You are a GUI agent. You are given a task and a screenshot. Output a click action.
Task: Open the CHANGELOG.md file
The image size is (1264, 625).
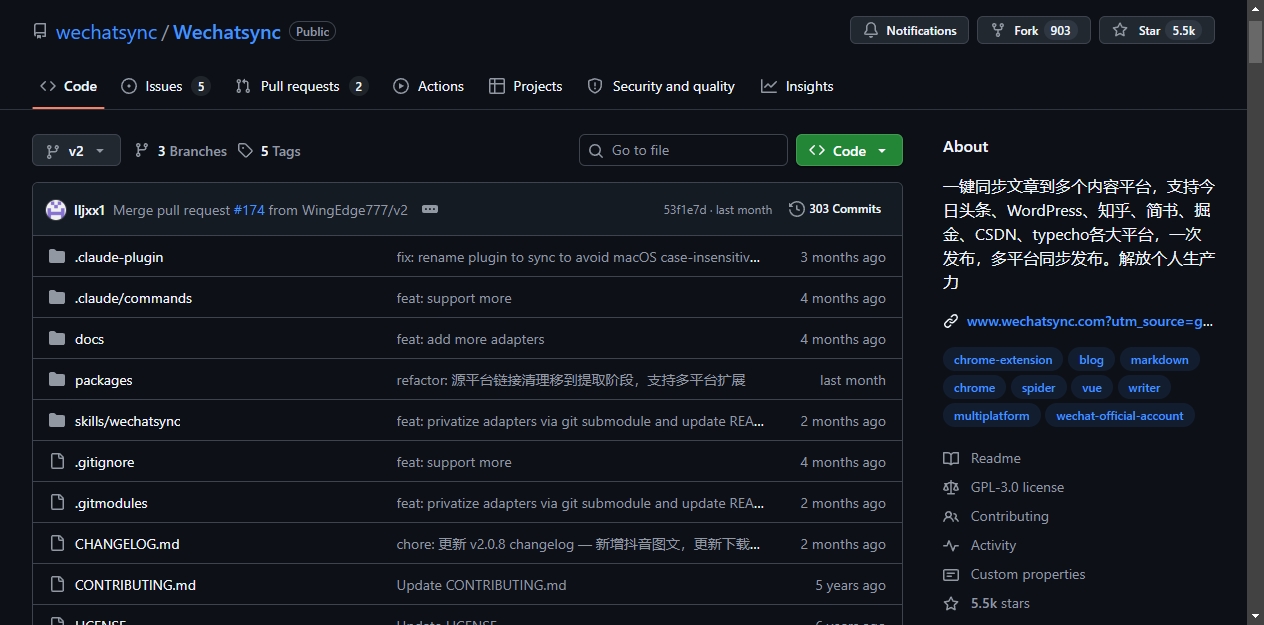pyautogui.click(x=127, y=544)
